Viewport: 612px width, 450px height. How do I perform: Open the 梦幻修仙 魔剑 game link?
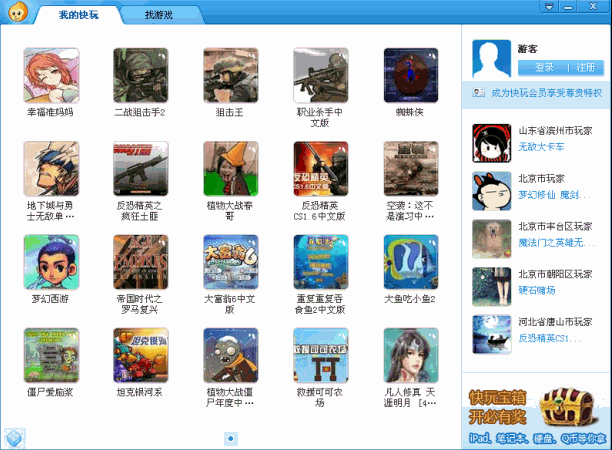554,195
